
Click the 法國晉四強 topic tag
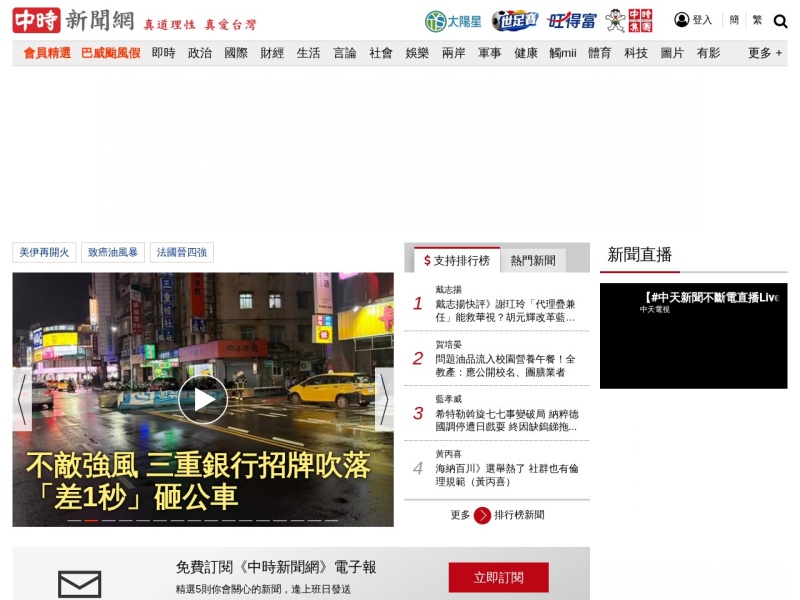click(182, 252)
